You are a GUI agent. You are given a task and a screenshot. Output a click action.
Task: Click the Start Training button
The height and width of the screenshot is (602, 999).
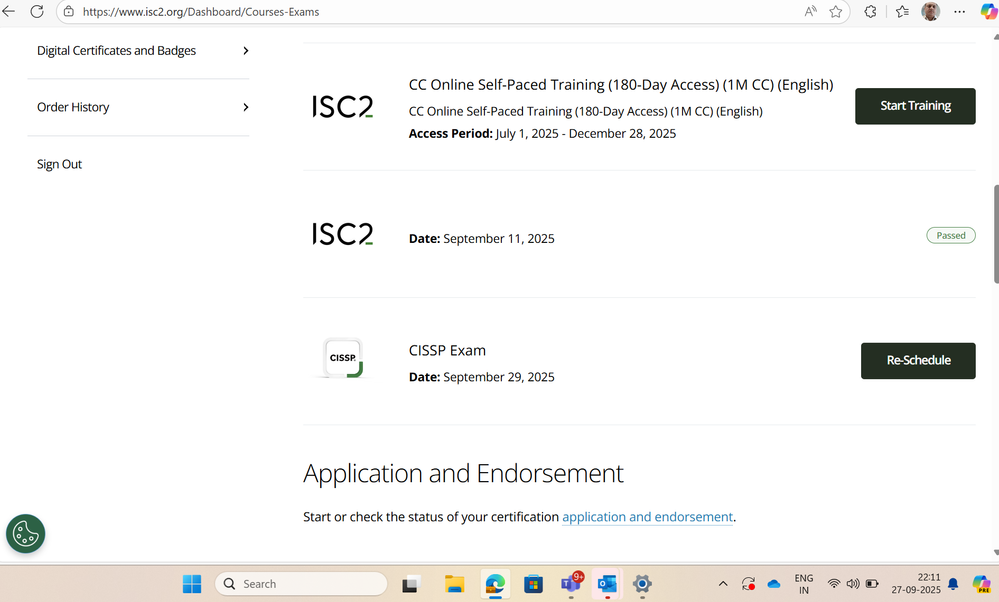click(x=914, y=105)
